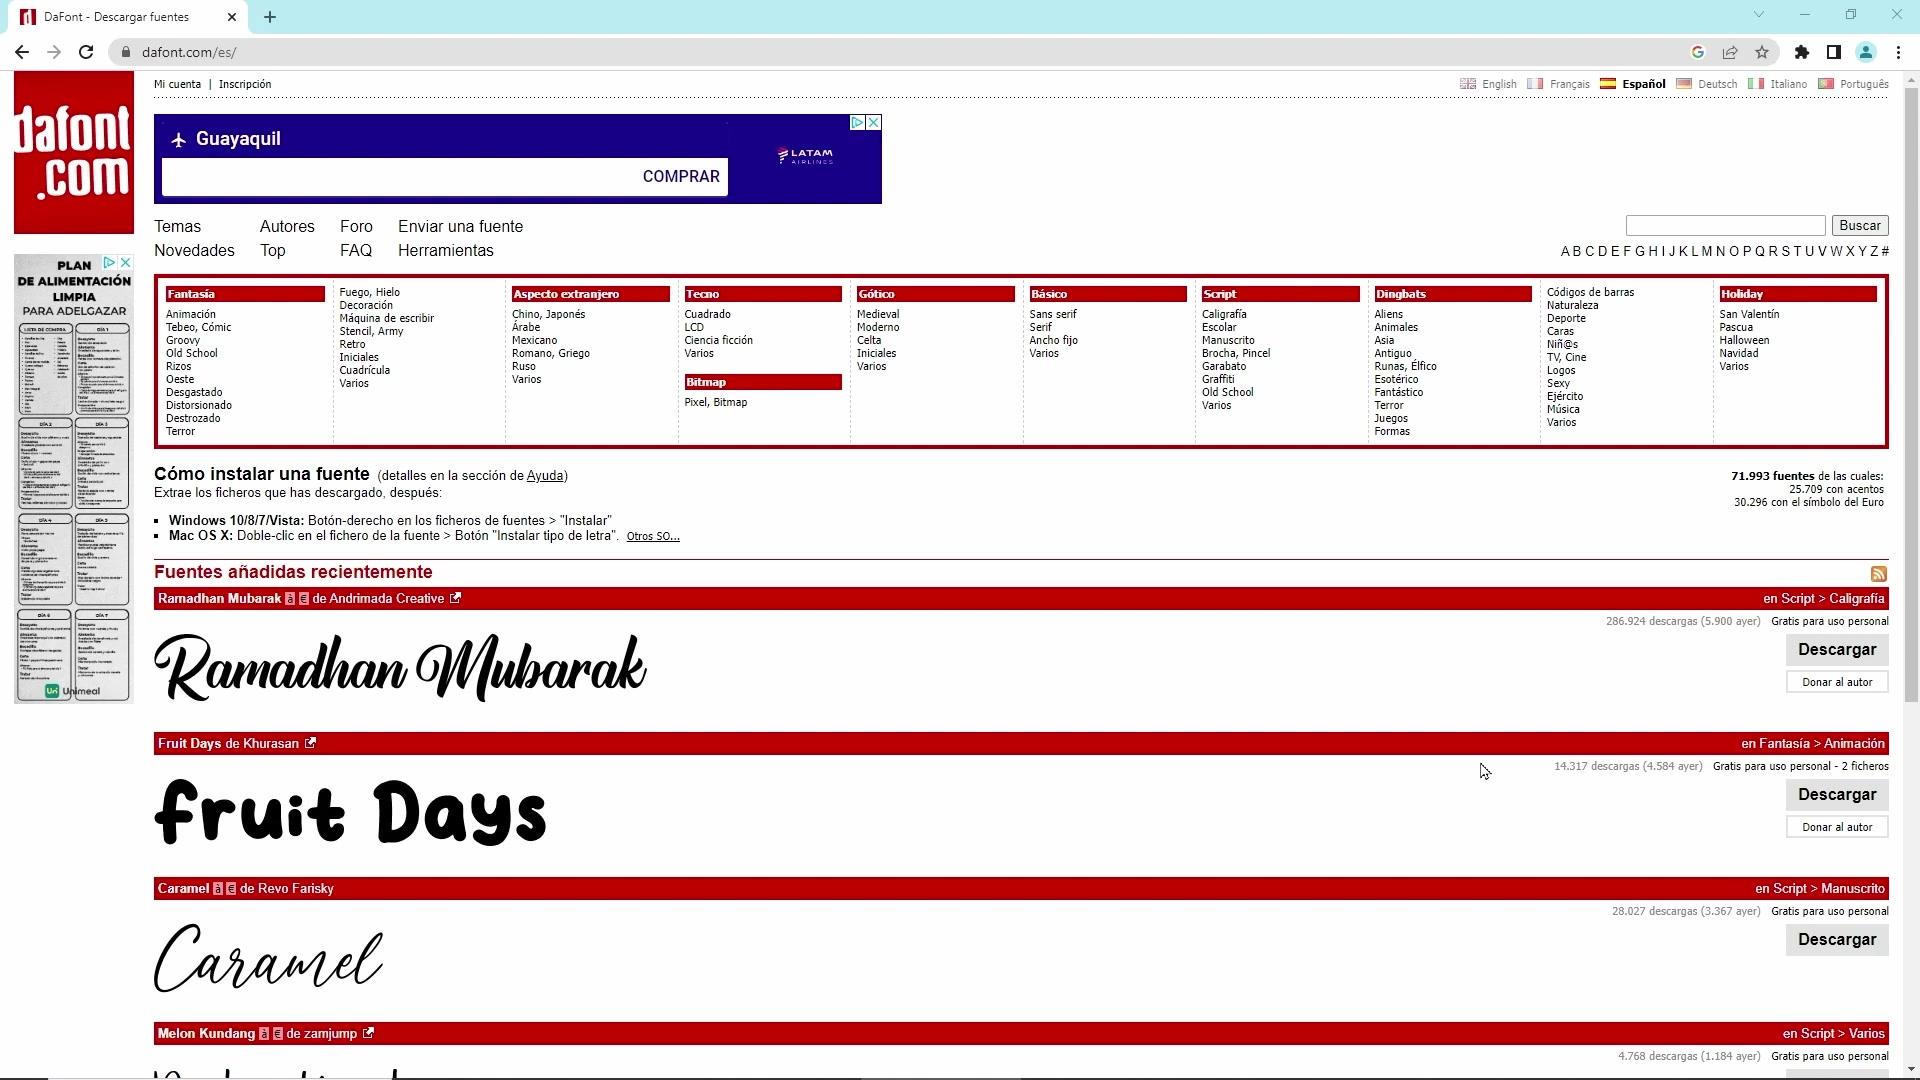
Task: Open the tab search chevron
Action: pos(1758,15)
